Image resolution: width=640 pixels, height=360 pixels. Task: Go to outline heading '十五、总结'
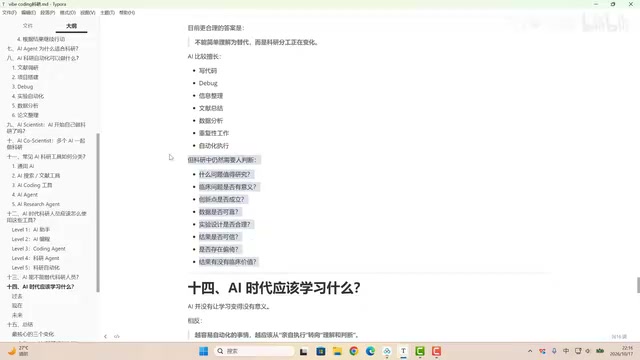click(20, 324)
